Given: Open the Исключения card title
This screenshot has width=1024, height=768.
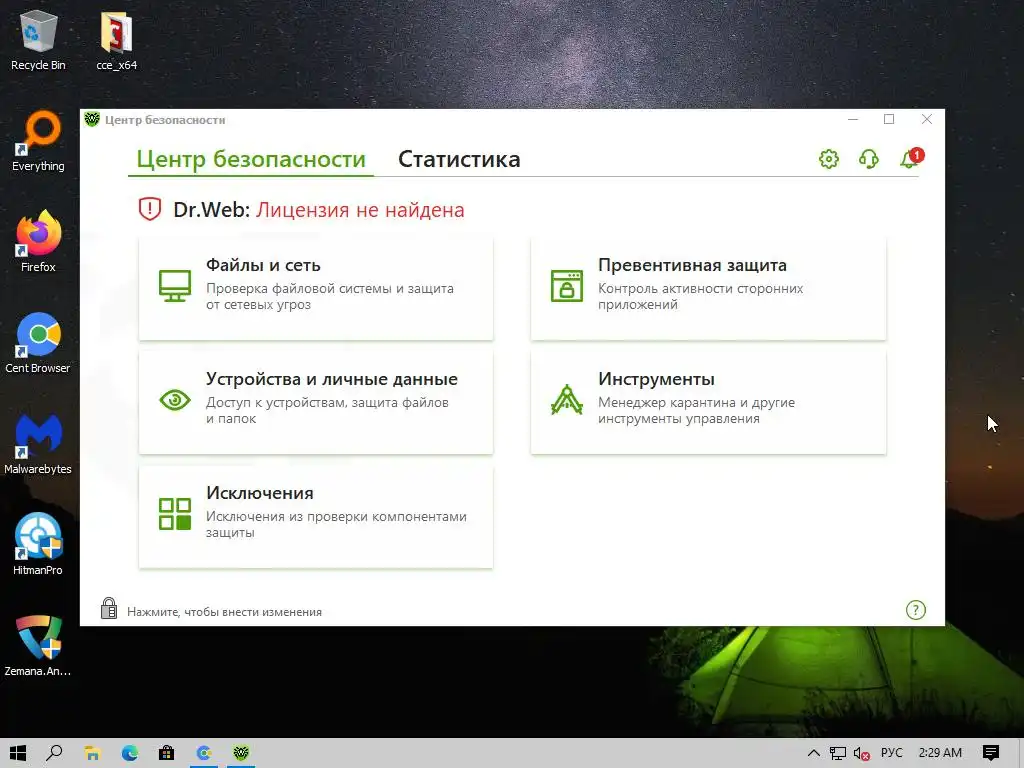Looking at the screenshot, I should pyautogui.click(x=260, y=493).
